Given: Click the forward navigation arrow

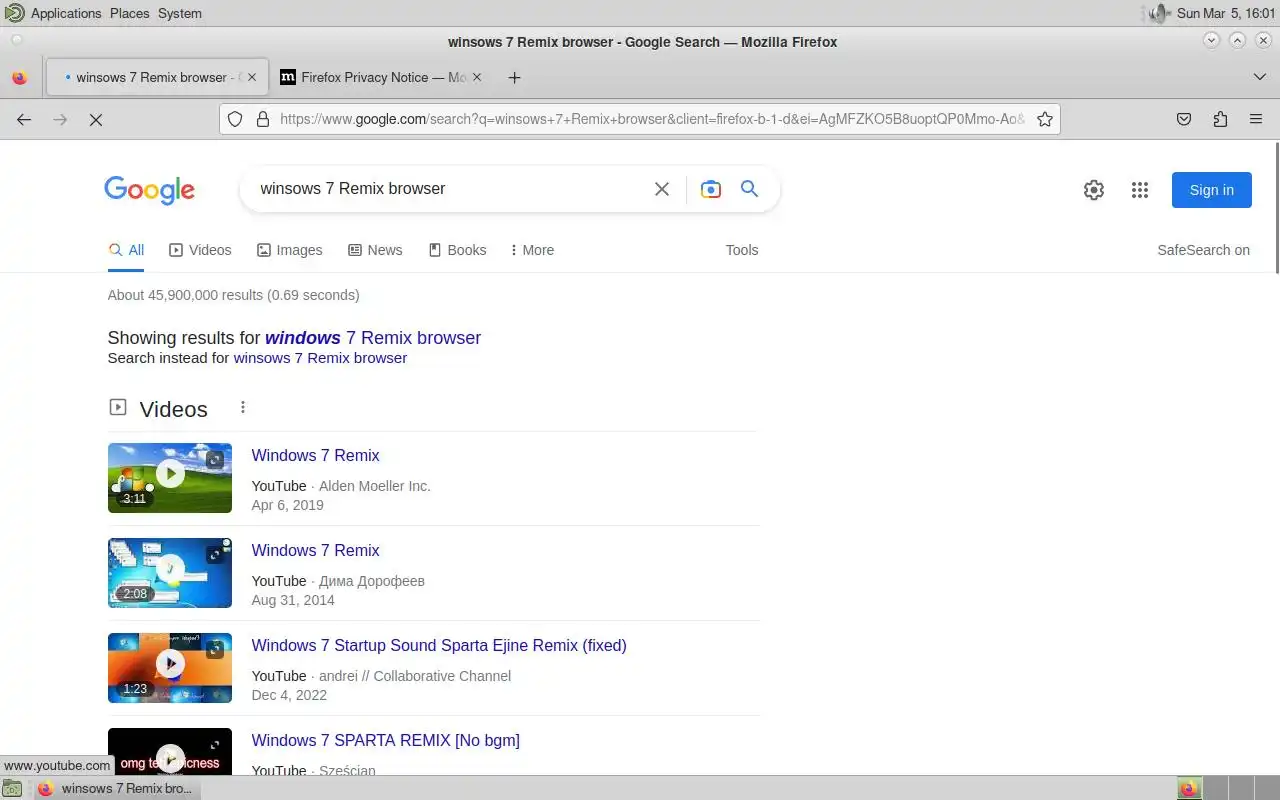Looking at the screenshot, I should pyautogui.click(x=60, y=119).
